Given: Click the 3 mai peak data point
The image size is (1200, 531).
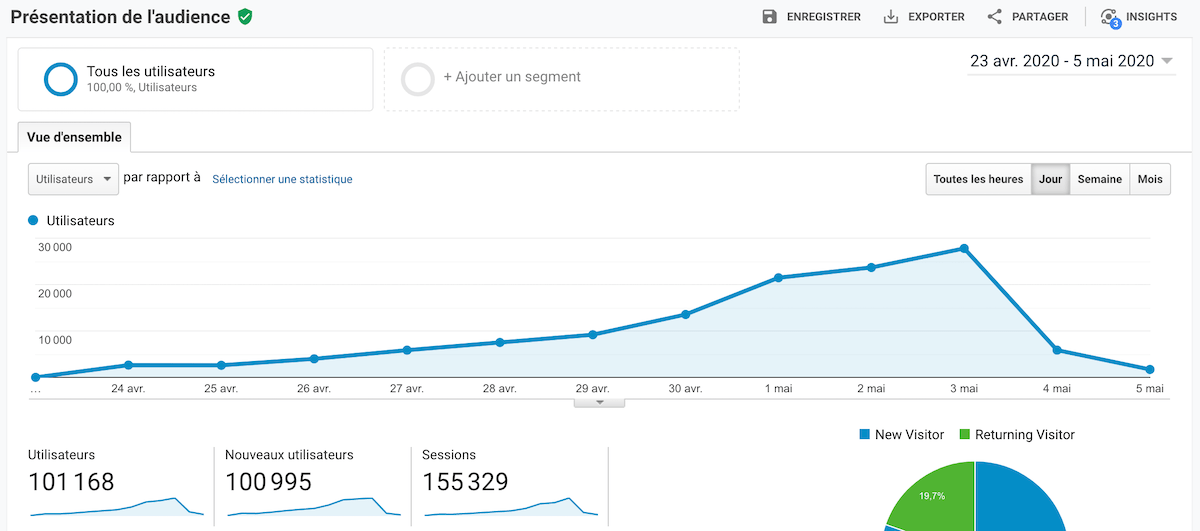Looking at the screenshot, I should [x=964, y=248].
